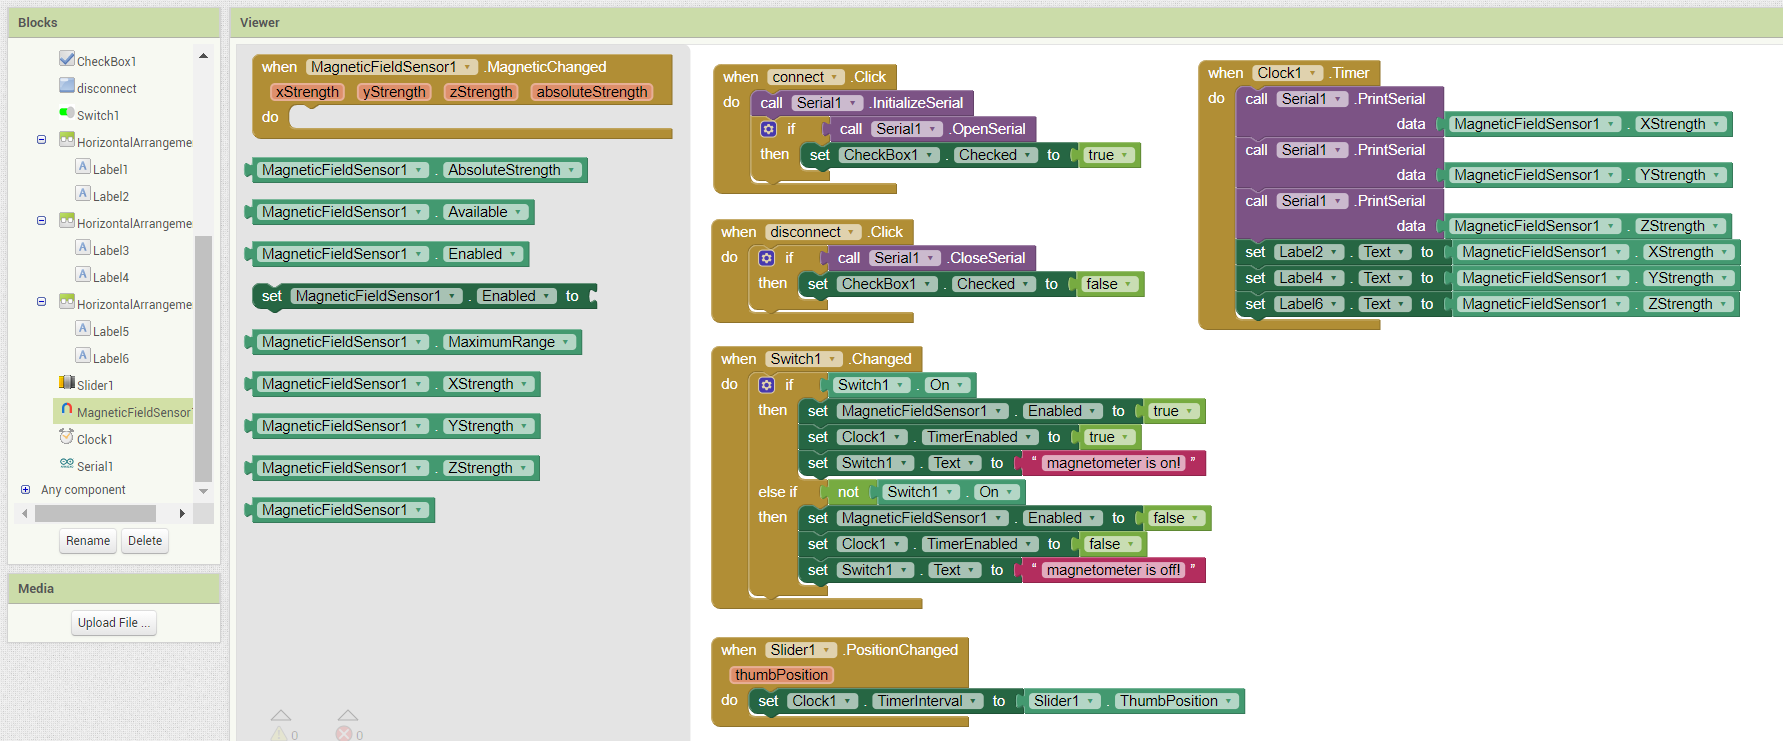The height and width of the screenshot is (741, 1783).
Task: Open the disconnect dropdown in the Click event
Action: click(813, 232)
